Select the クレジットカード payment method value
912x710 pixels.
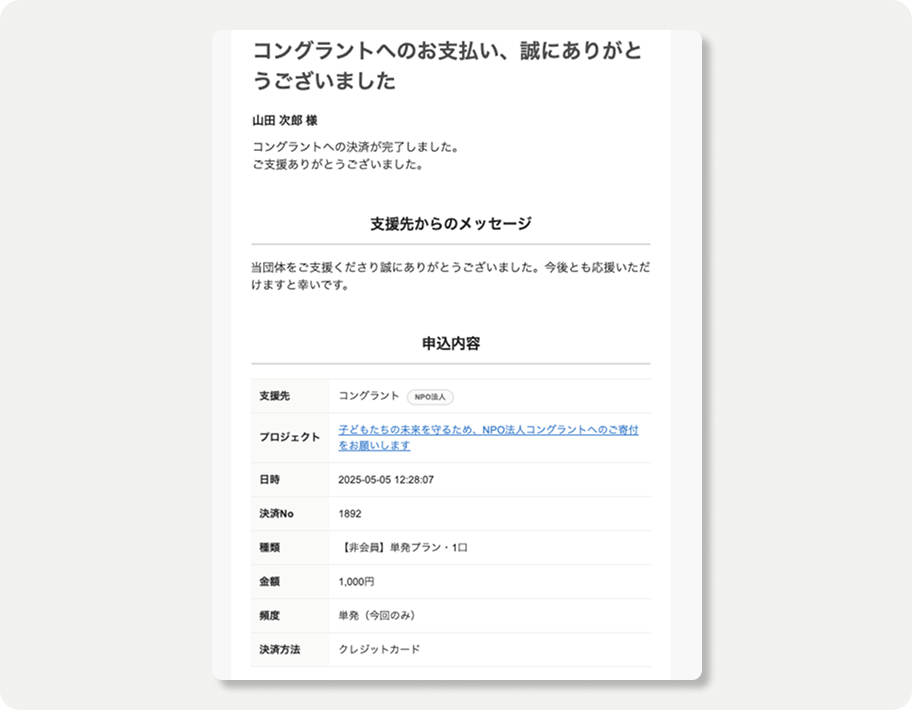coord(379,649)
